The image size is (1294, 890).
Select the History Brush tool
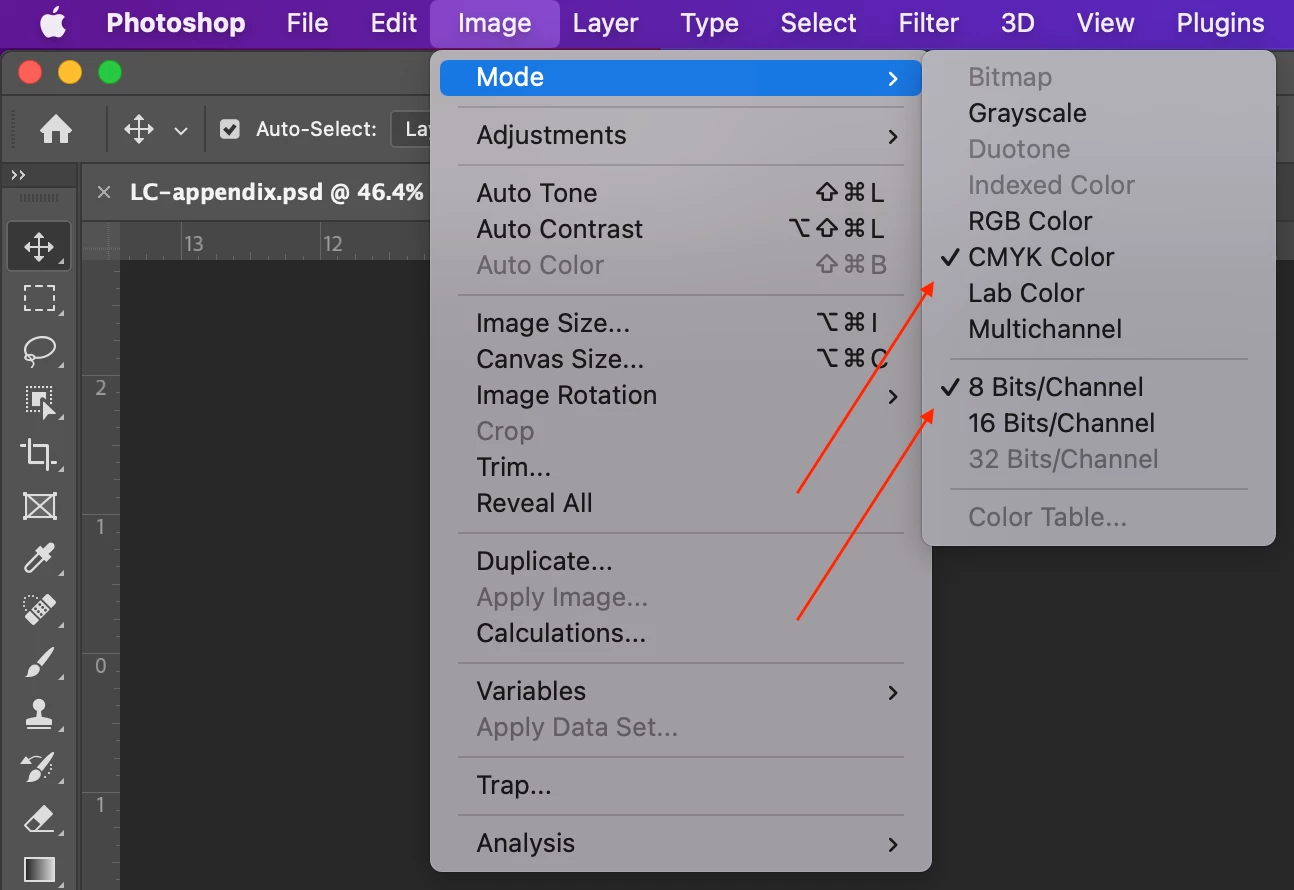coord(39,767)
